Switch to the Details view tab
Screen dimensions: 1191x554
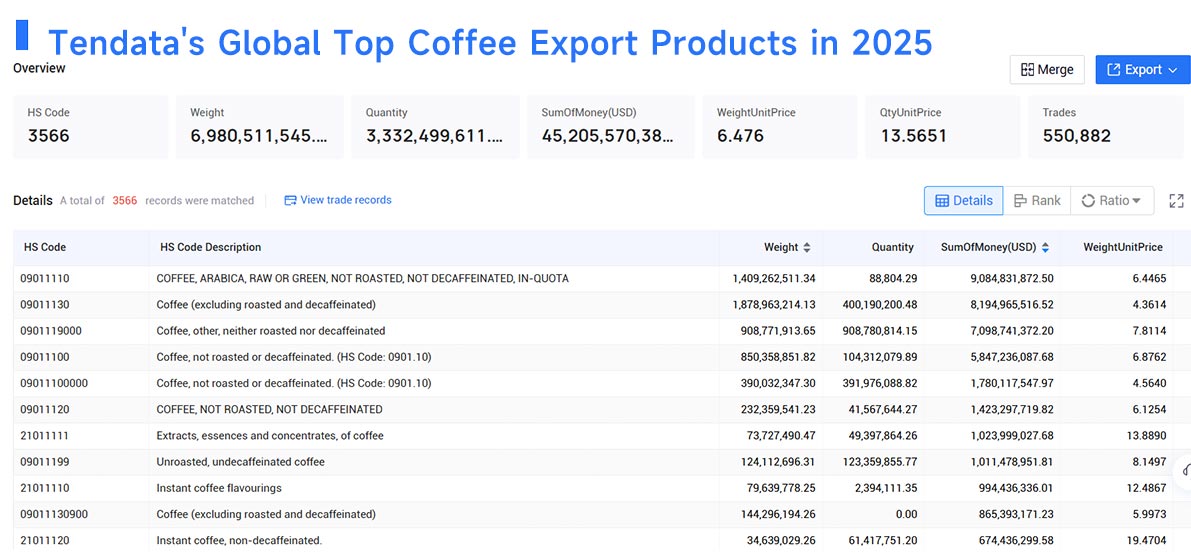(963, 201)
